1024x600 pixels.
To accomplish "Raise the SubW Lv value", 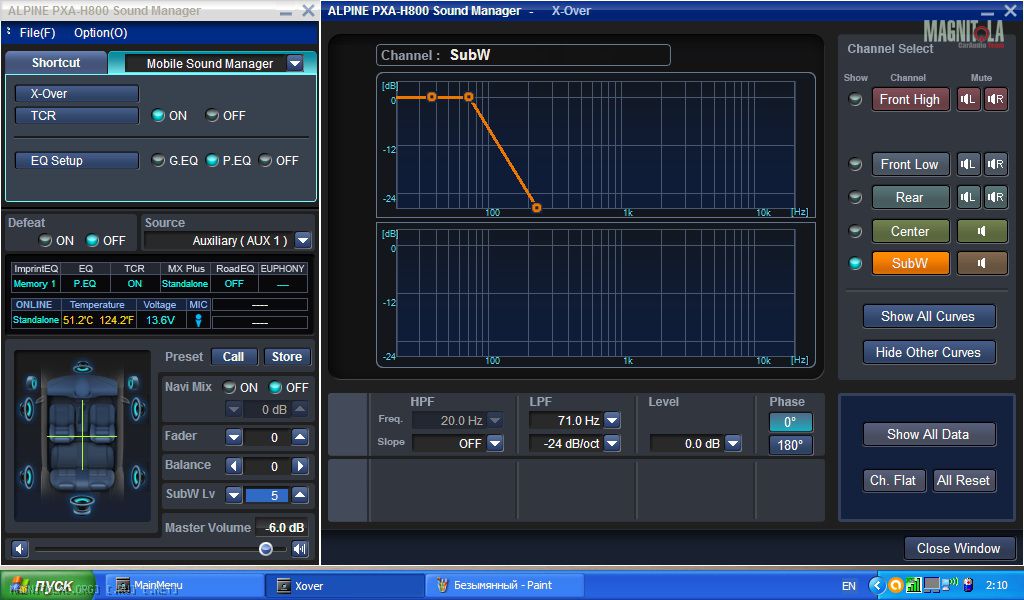I will pyautogui.click(x=300, y=494).
